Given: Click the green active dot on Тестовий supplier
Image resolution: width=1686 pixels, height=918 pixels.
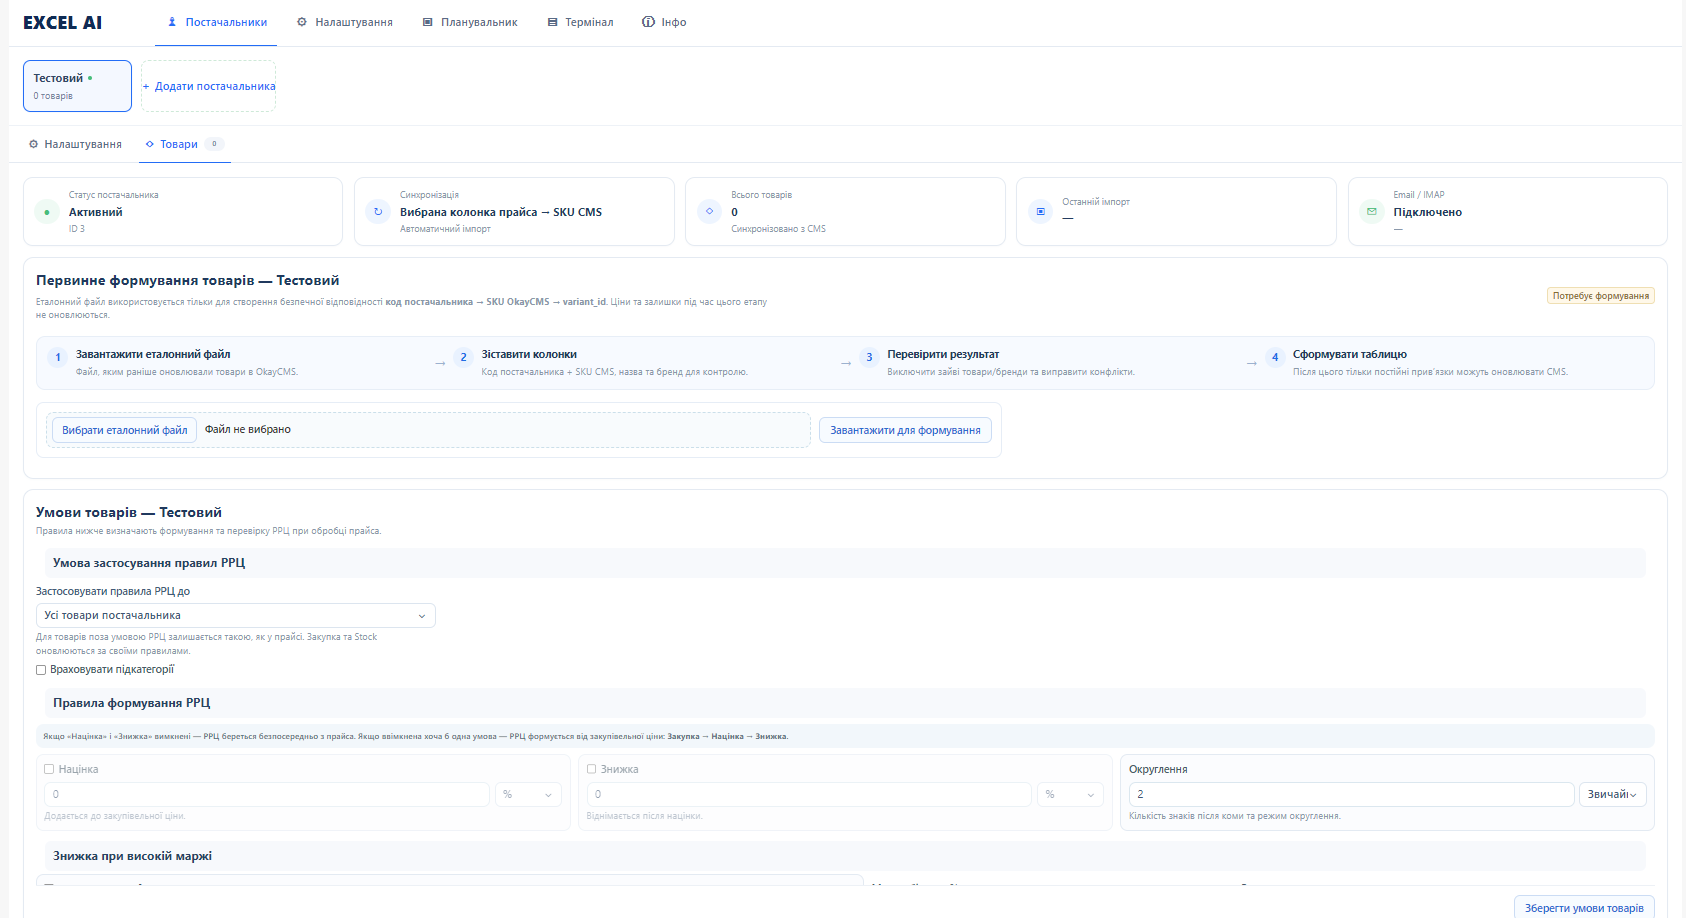Looking at the screenshot, I should [90, 78].
